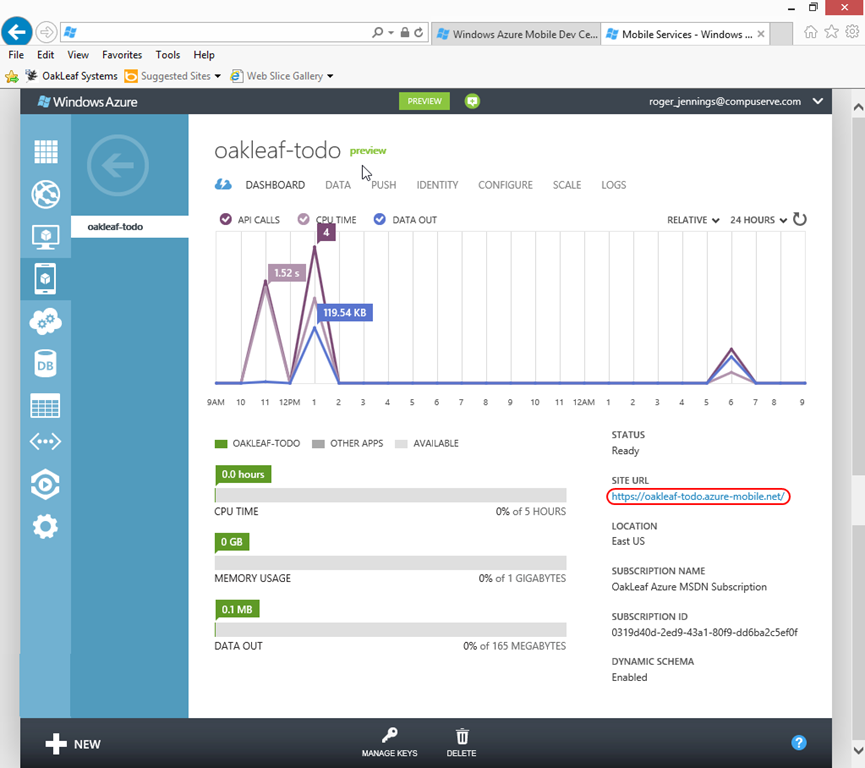Expand the account menu chevron
This screenshot has width=865, height=768.
coord(818,102)
